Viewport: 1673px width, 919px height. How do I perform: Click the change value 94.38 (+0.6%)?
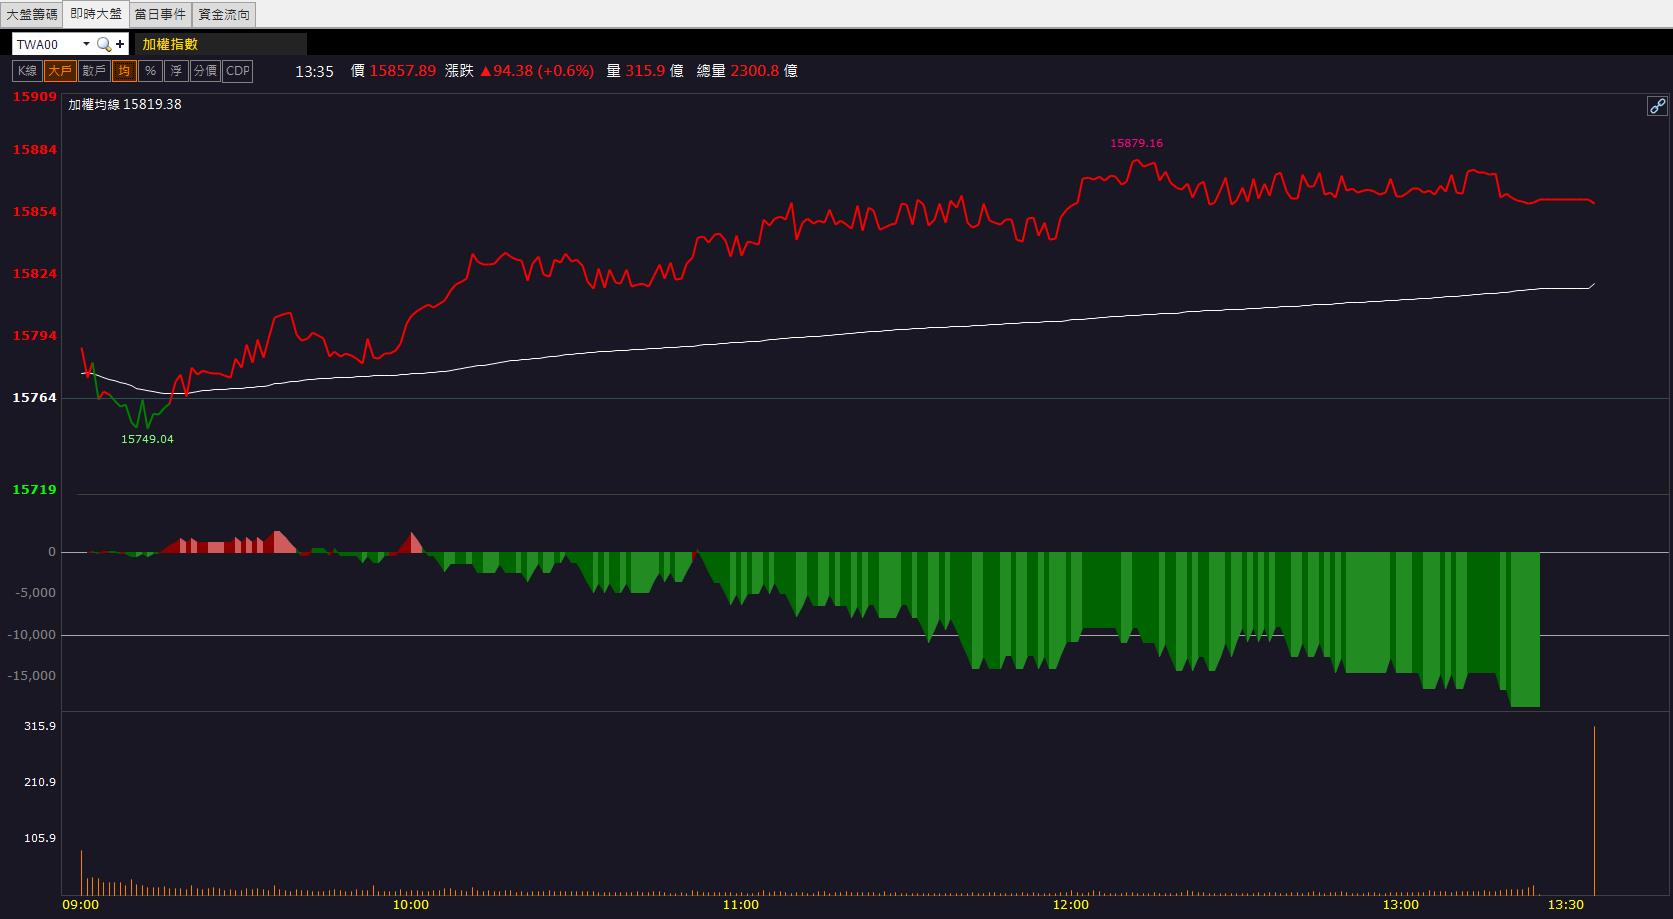coord(537,71)
